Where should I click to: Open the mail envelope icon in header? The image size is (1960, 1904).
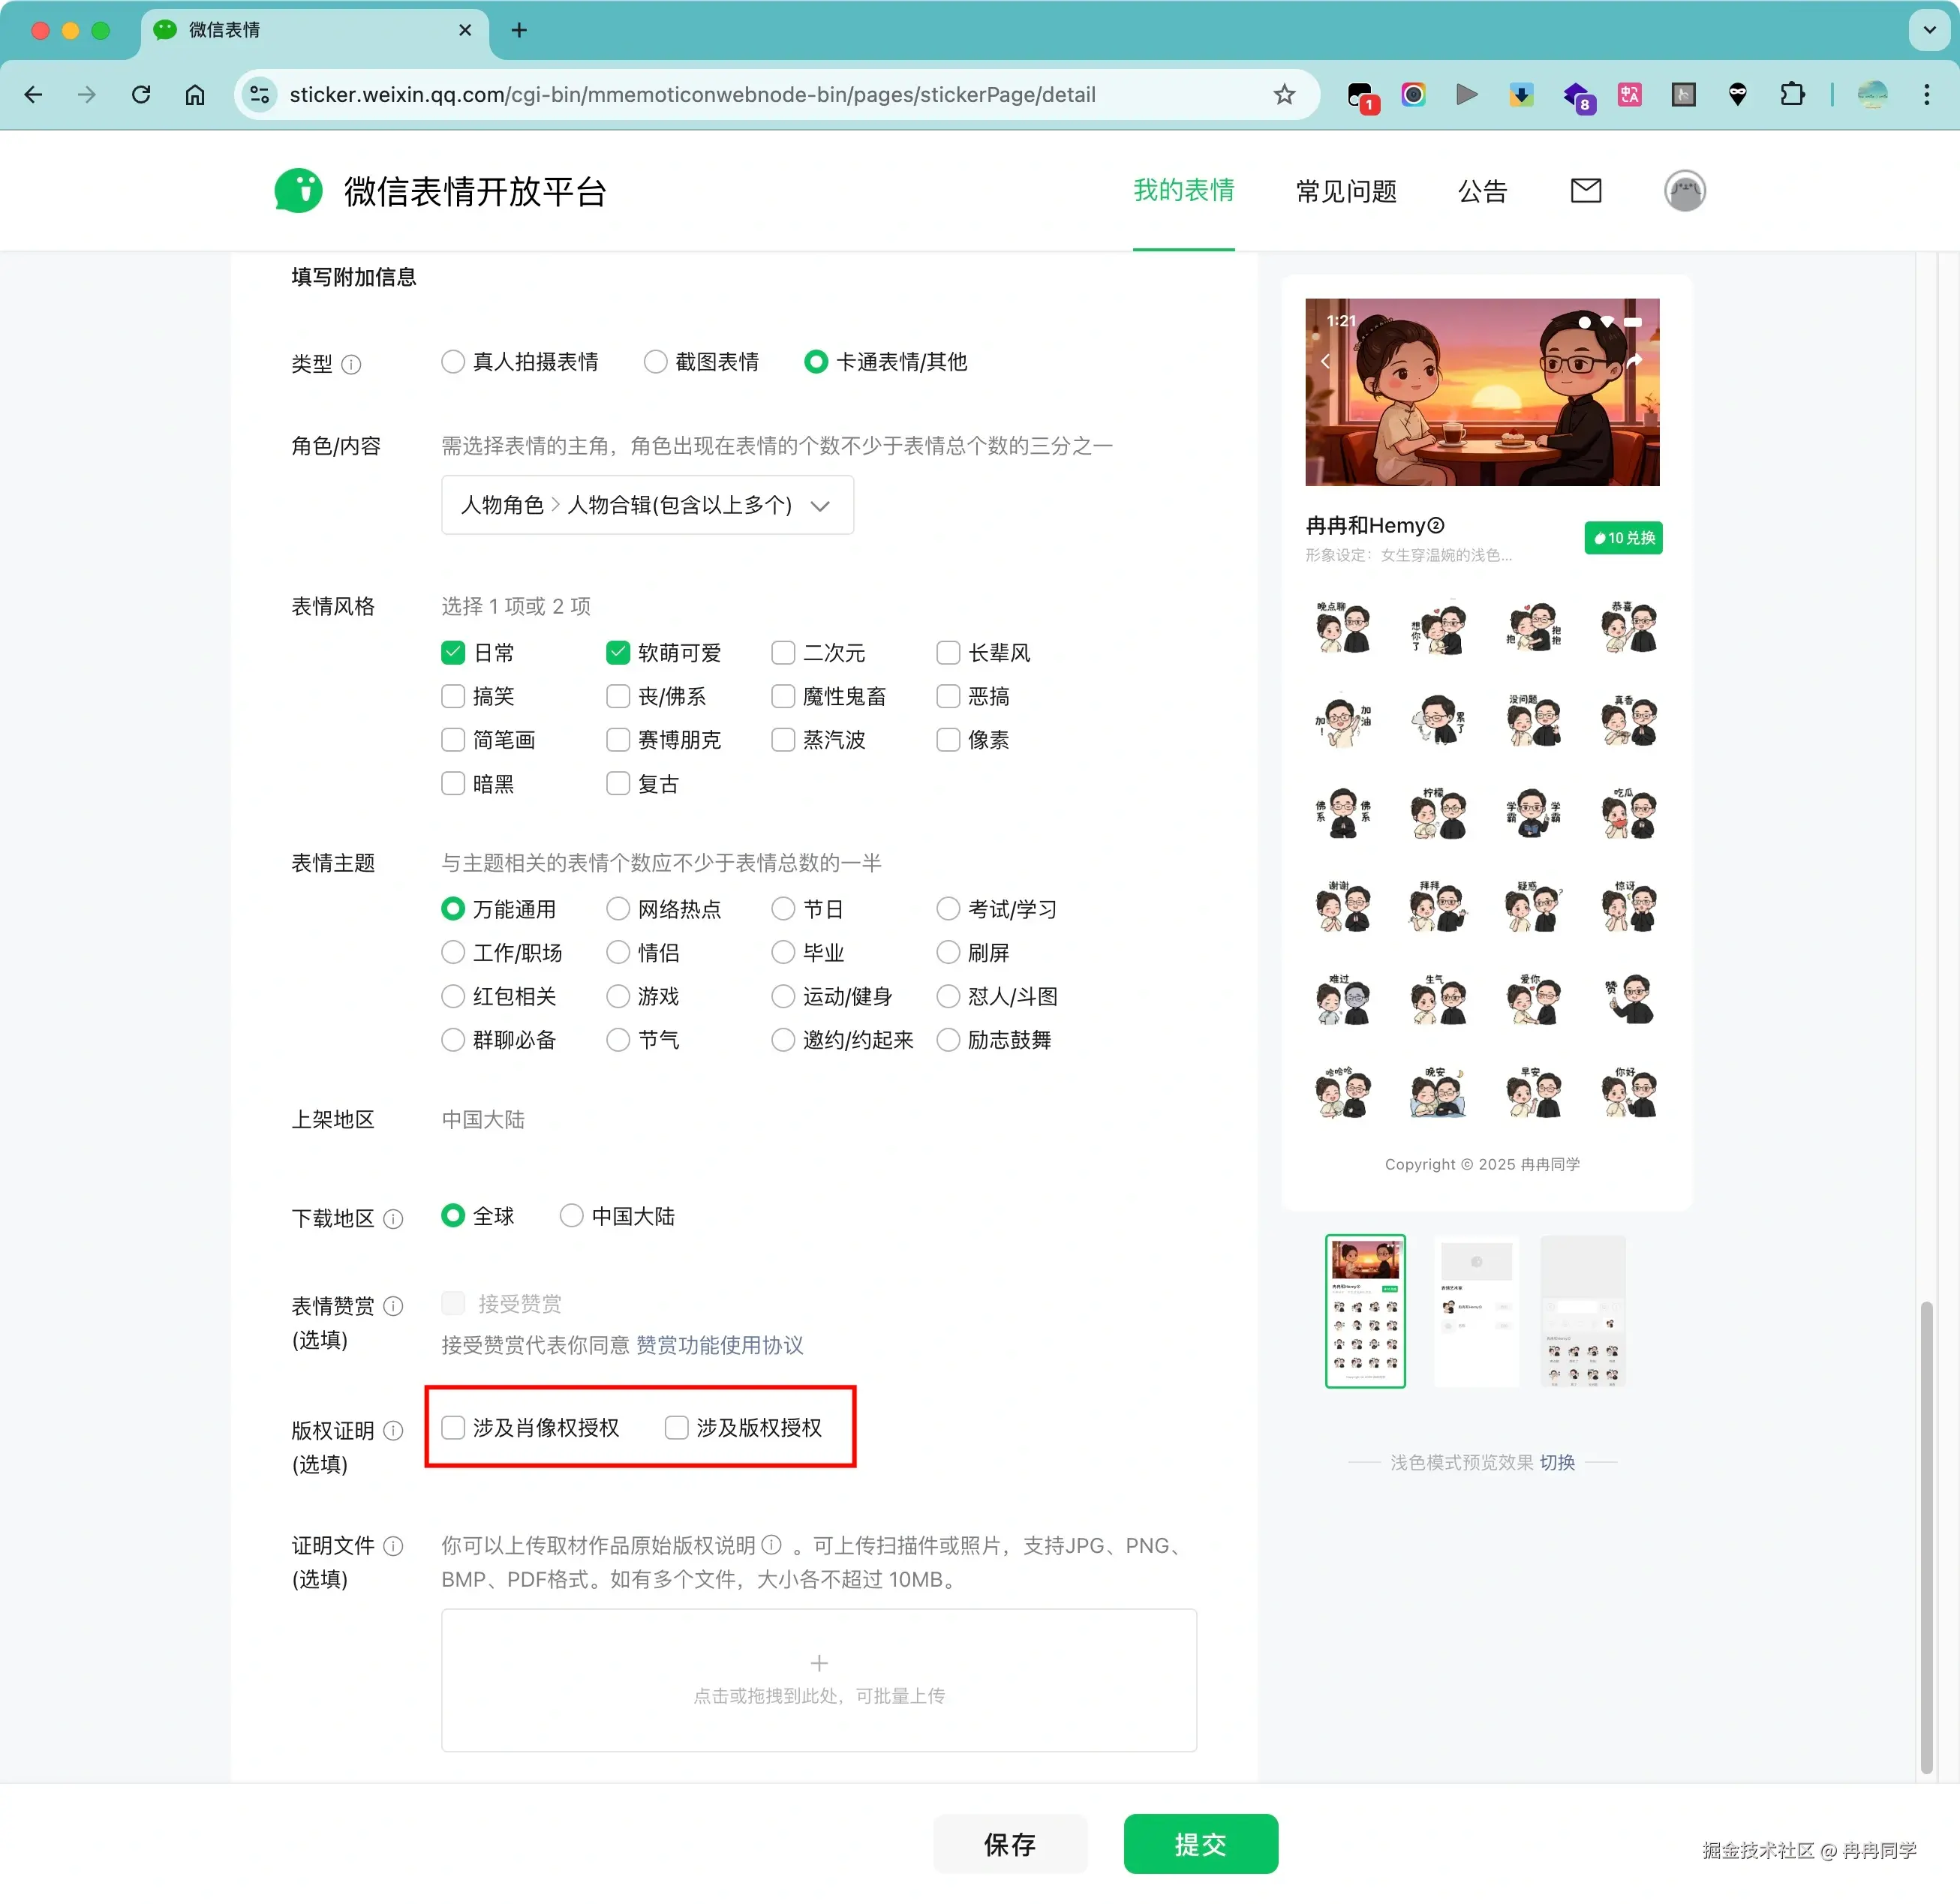point(1585,190)
